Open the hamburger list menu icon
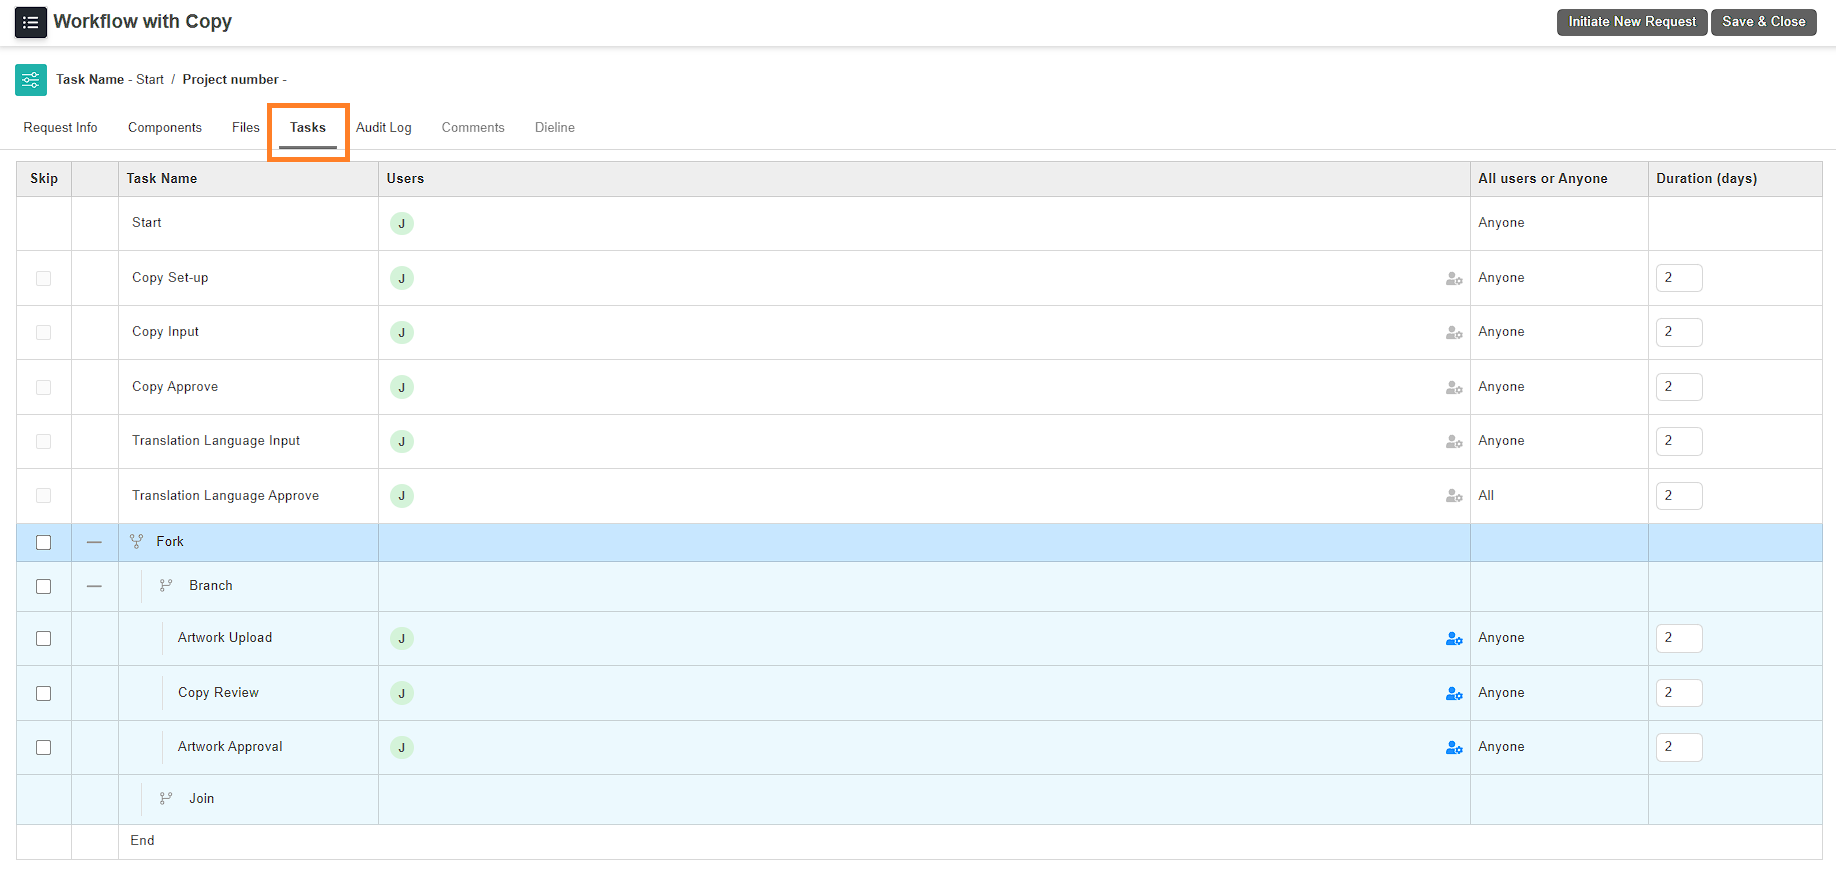Viewport: 1836px width, 876px height. [31, 22]
